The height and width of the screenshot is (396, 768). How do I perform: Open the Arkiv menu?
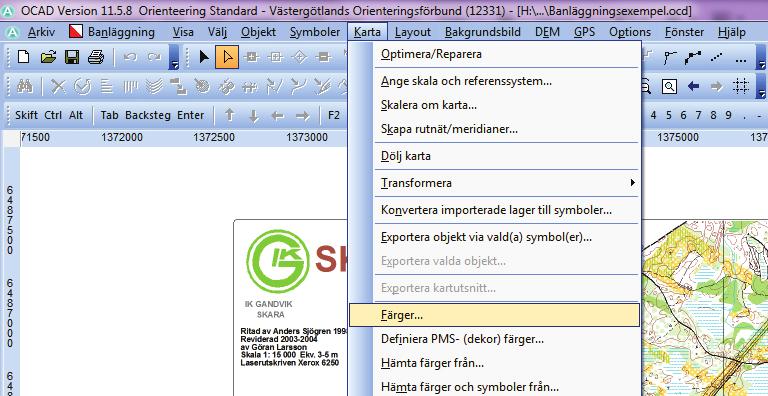41,32
